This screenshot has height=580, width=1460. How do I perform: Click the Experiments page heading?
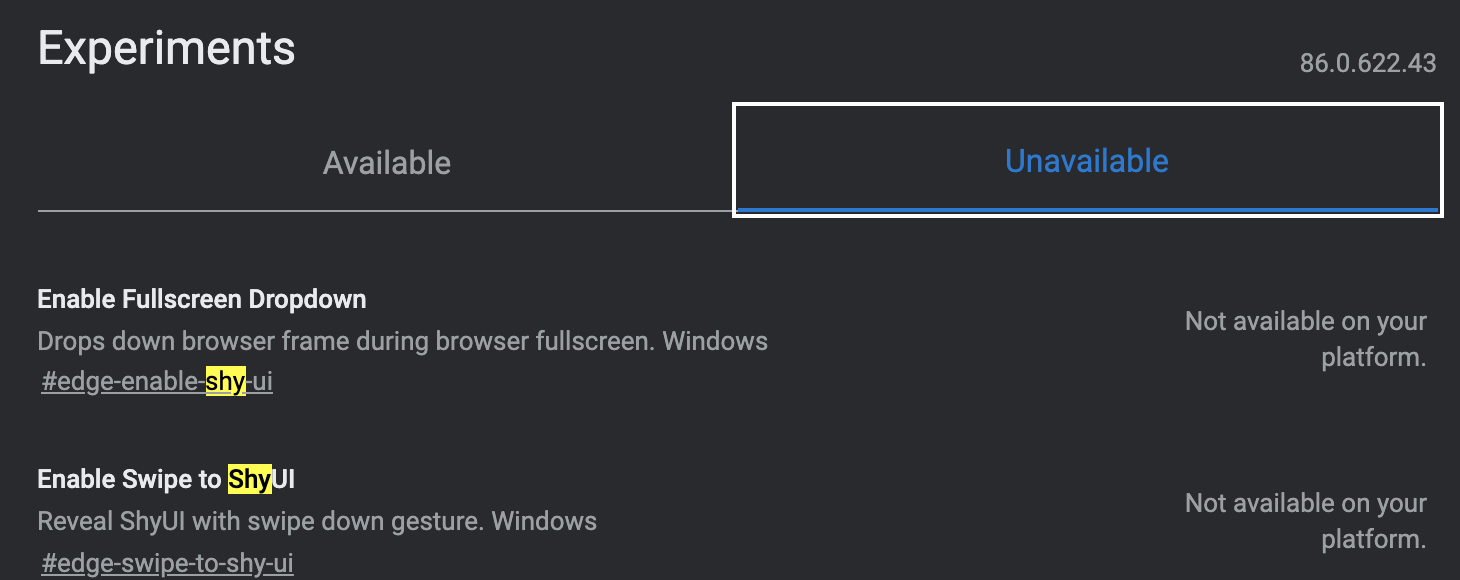tap(166, 49)
